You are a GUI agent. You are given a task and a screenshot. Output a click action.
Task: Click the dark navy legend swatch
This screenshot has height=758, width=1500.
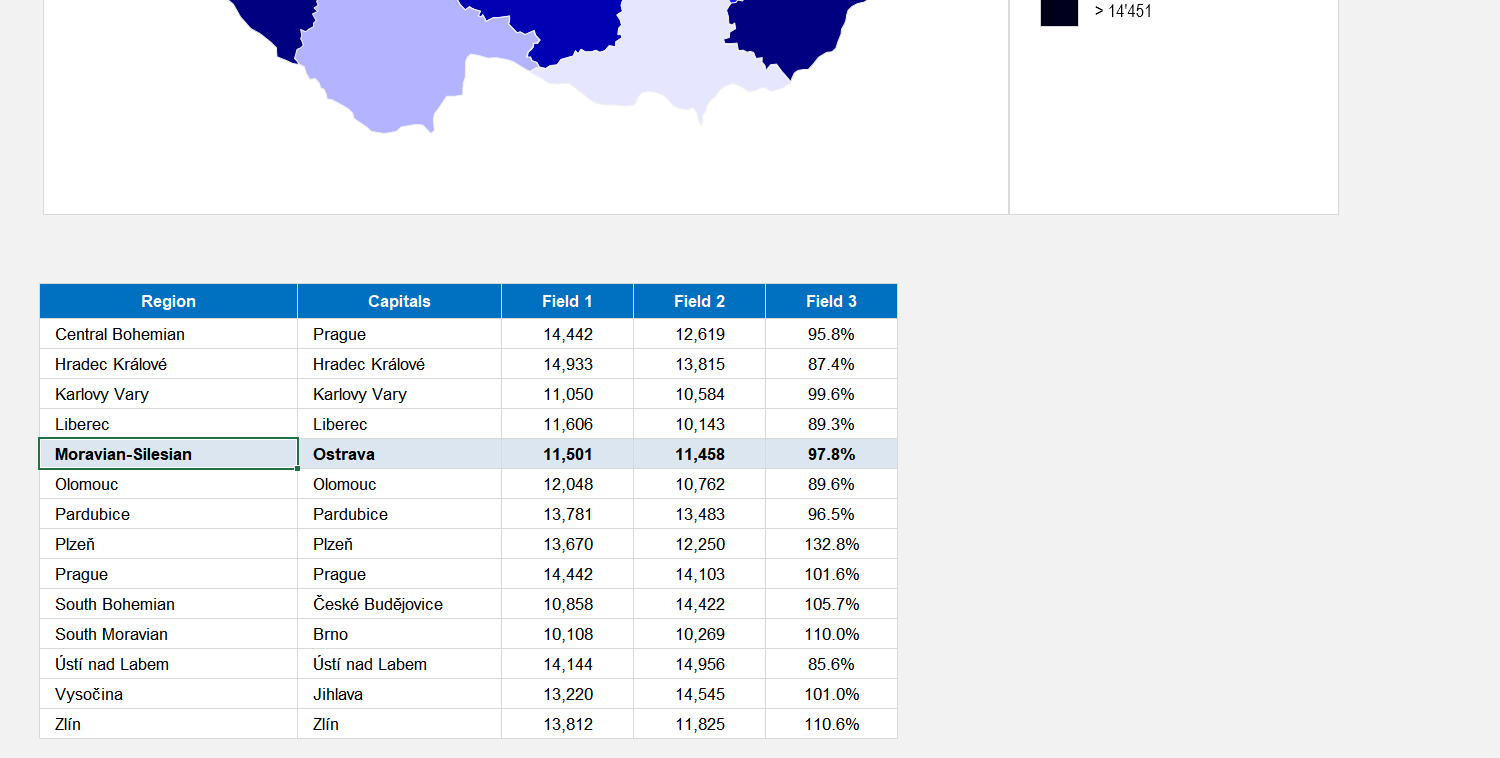point(1059,12)
